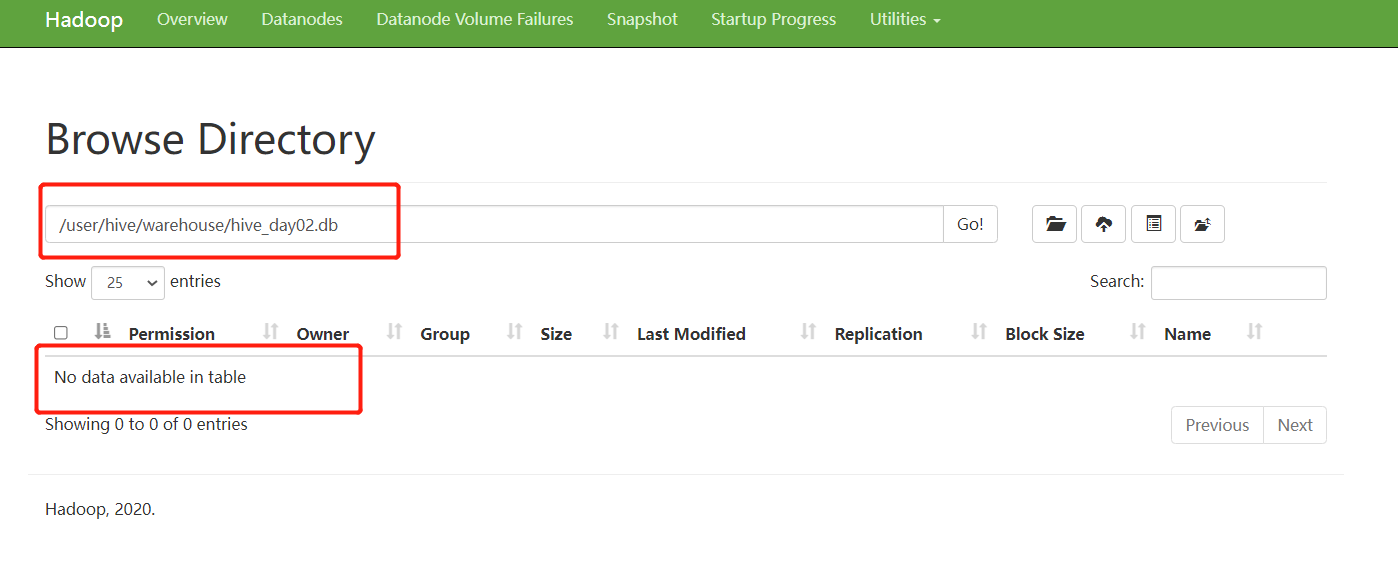Image resolution: width=1398 pixels, height=577 pixels.
Task: View the Startup Progress page
Action: click(x=773, y=20)
